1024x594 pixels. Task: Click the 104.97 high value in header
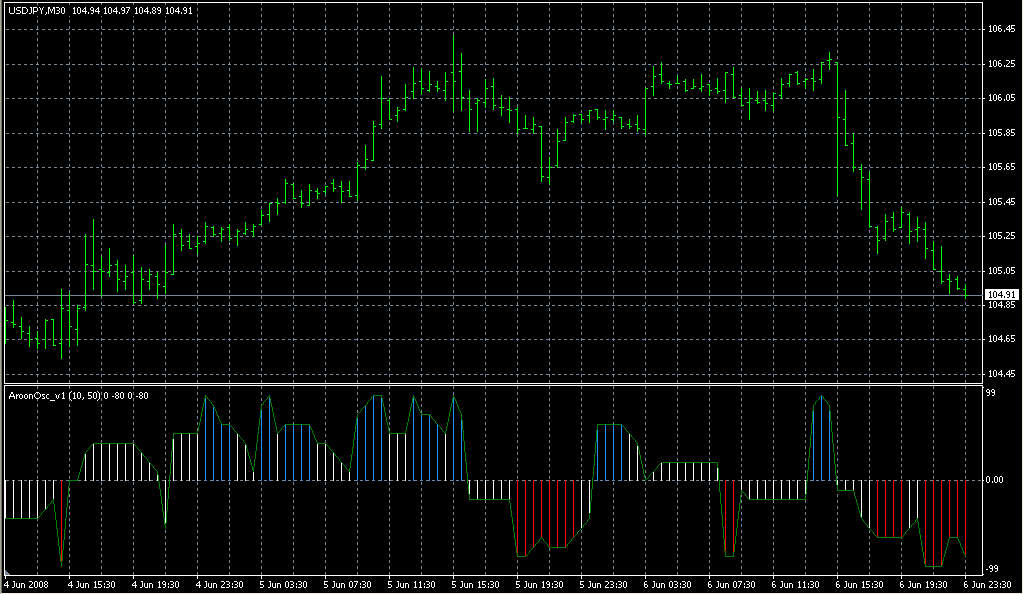(116, 10)
